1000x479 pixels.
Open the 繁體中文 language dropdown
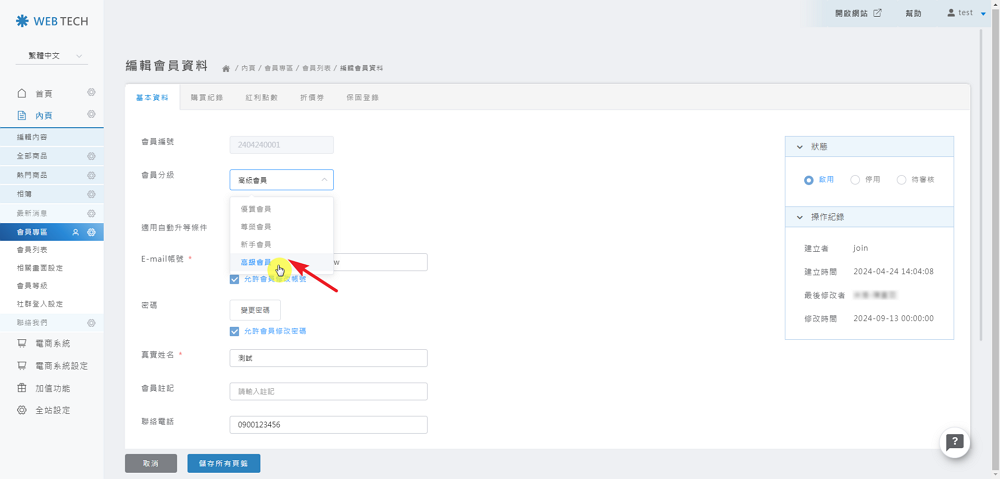point(52,56)
